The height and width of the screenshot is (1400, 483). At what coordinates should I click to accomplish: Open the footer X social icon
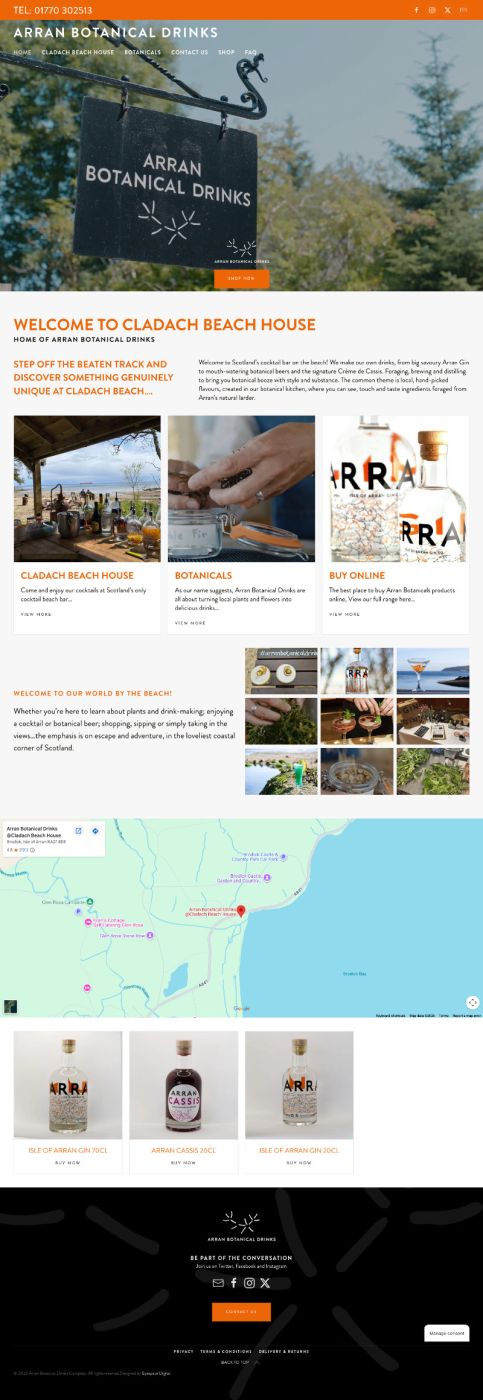coord(265,1283)
